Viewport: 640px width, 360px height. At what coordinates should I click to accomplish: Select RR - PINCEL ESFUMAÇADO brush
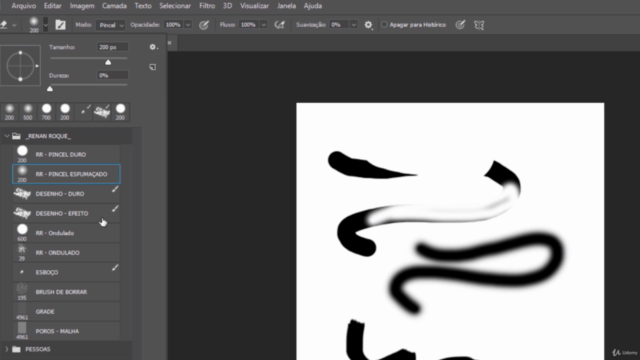click(x=66, y=174)
